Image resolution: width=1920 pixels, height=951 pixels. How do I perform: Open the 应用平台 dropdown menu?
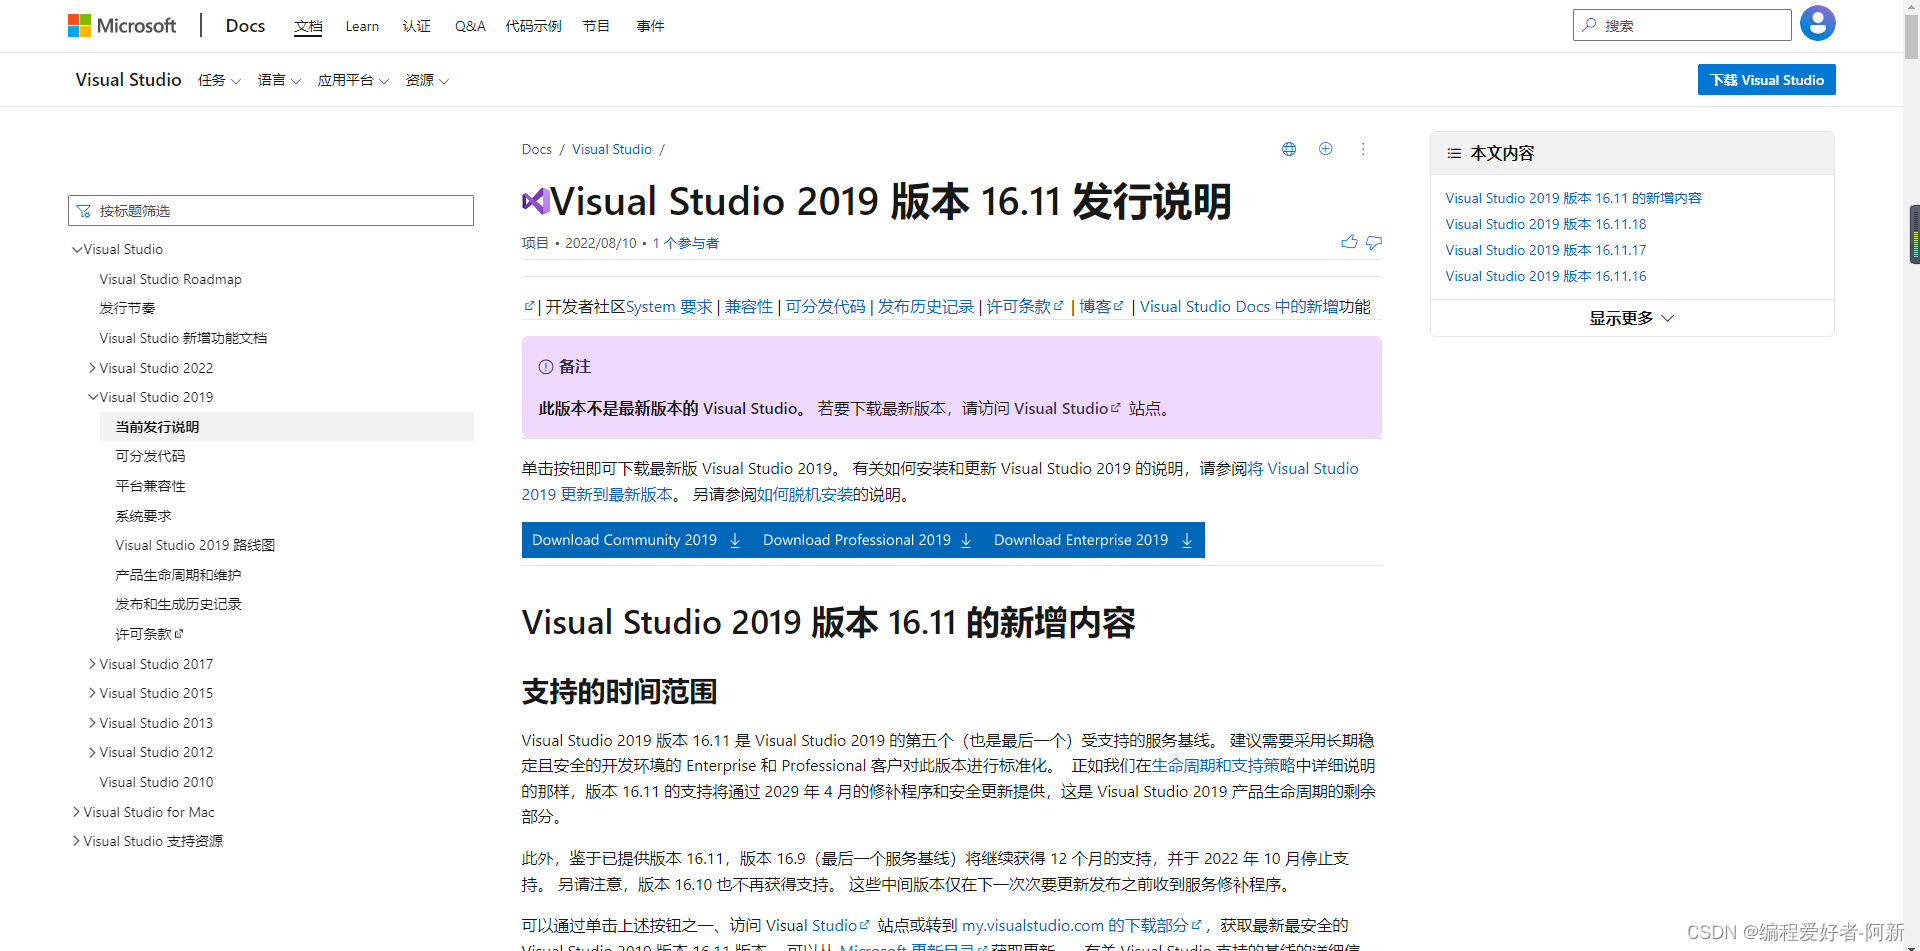tap(353, 80)
